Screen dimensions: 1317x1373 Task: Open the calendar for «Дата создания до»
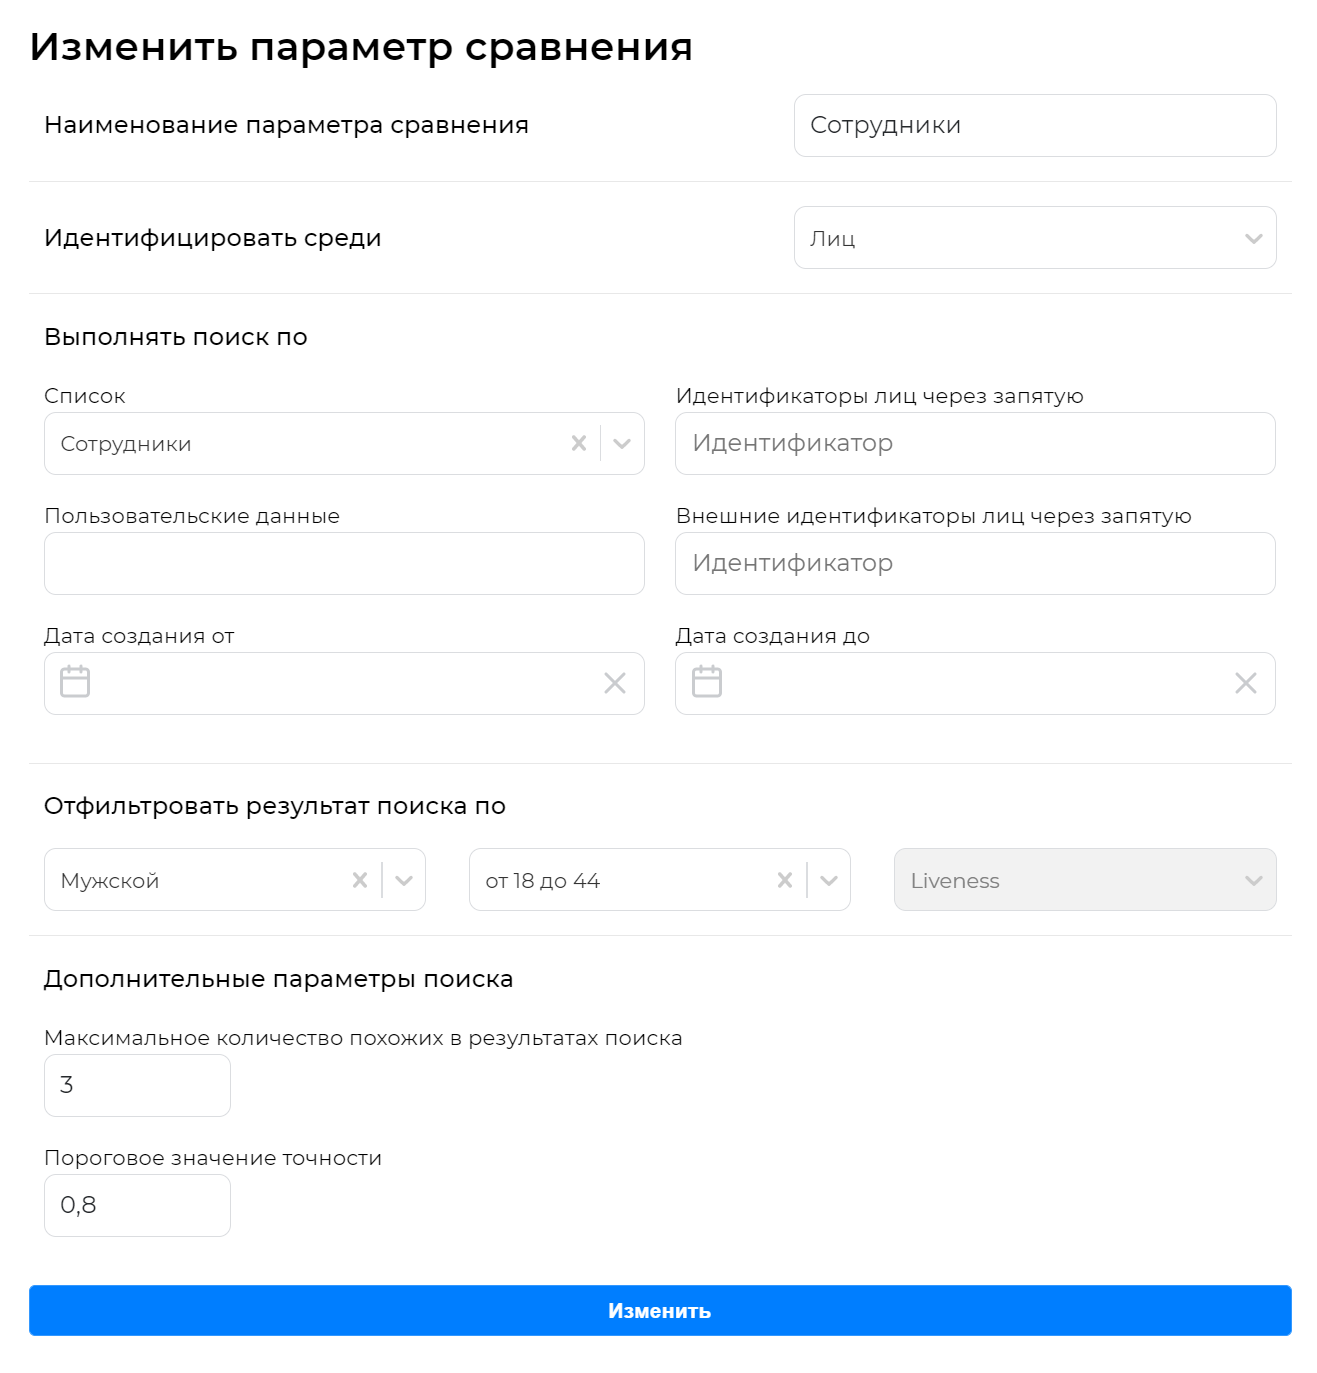tap(707, 681)
